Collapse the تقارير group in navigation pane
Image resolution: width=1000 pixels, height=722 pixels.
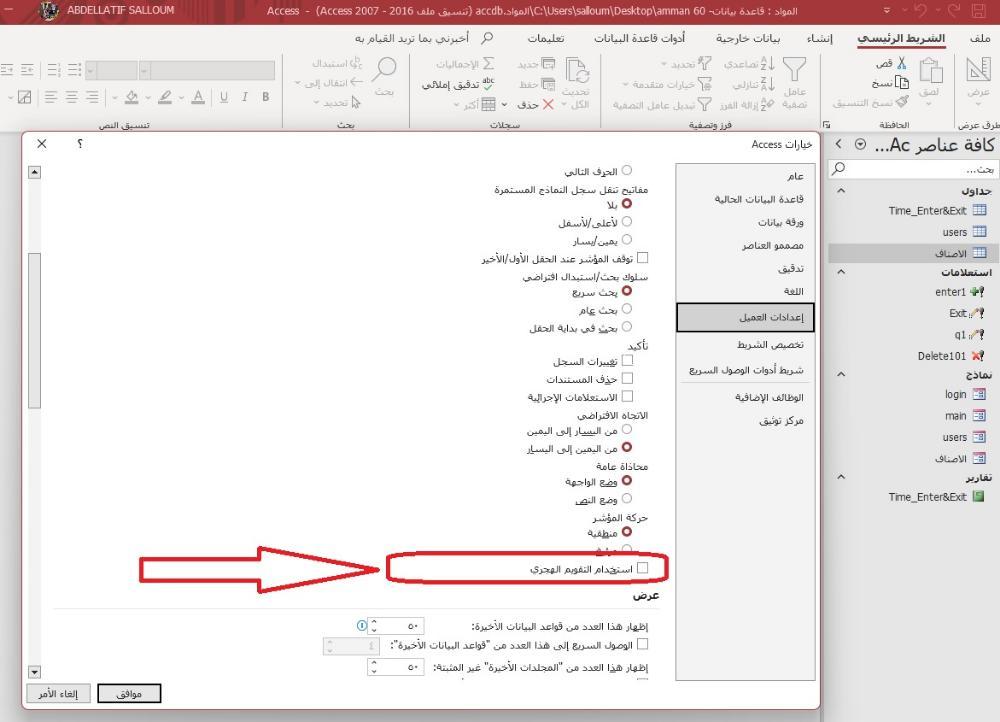pyautogui.click(x=841, y=477)
